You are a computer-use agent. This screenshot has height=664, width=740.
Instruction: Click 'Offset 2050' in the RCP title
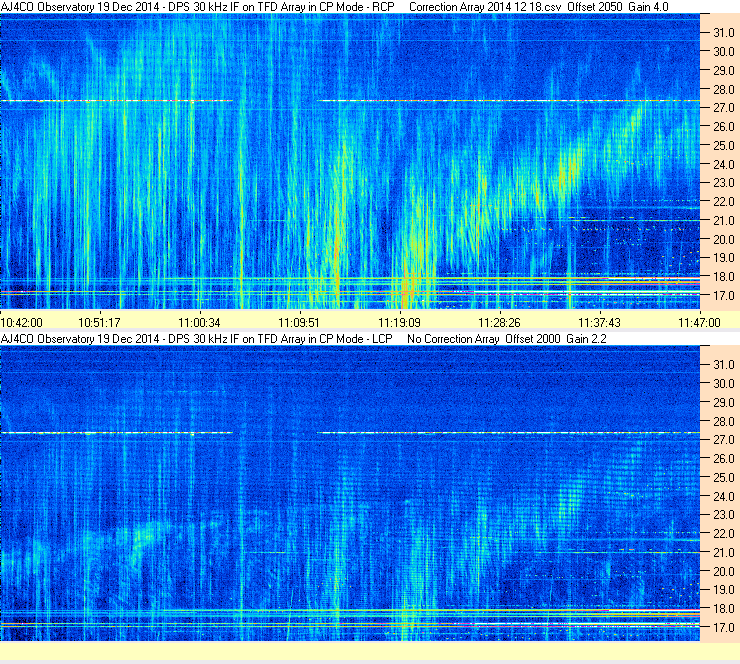pyautogui.click(x=595, y=7)
